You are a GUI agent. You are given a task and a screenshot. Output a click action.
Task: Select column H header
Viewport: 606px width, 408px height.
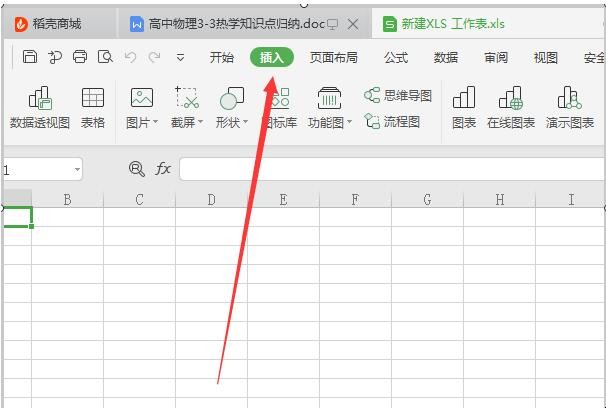(x=499, y=199)
